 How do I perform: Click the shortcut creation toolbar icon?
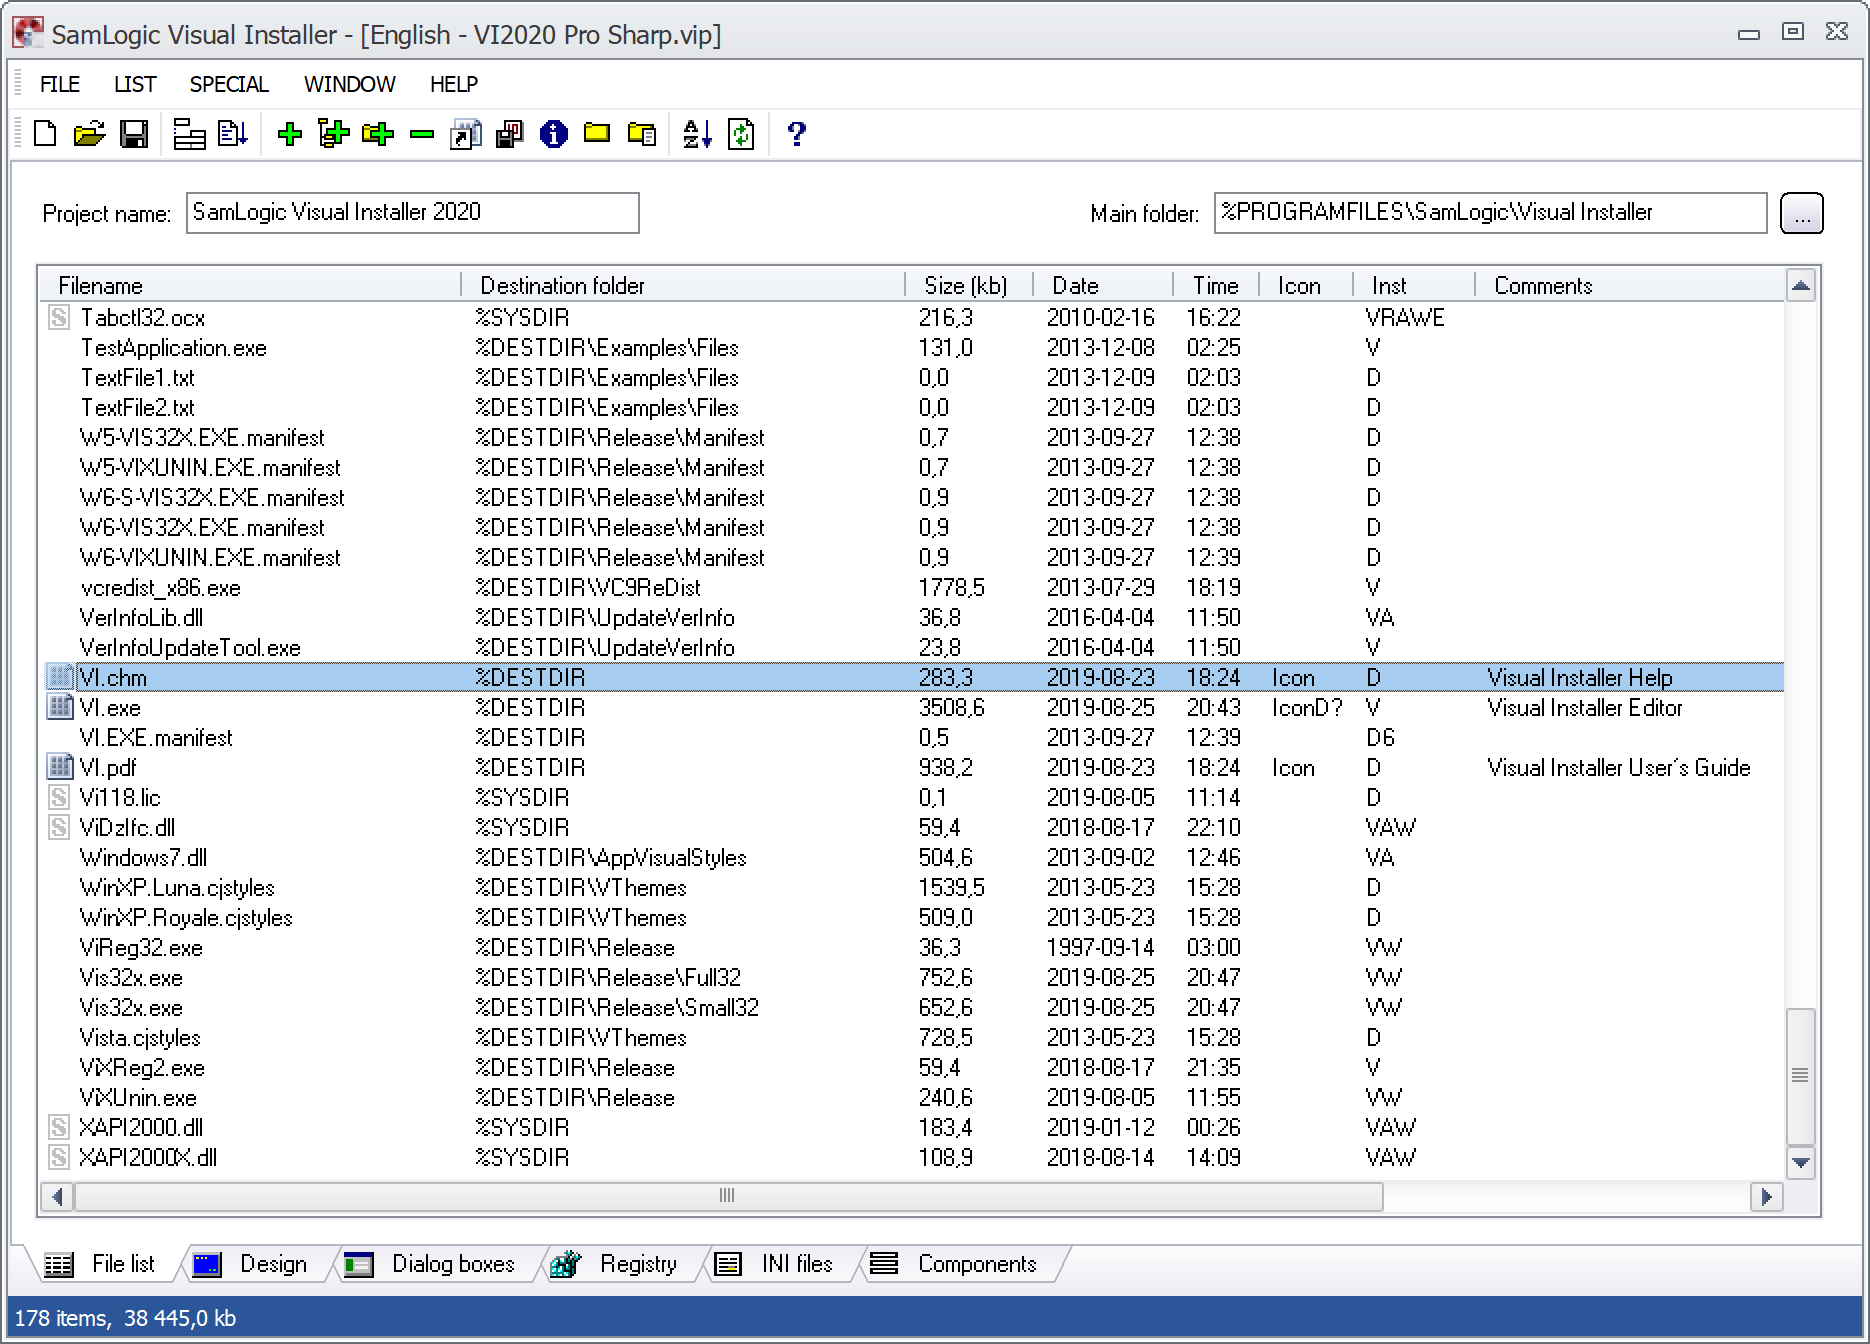(x=465, y=134)
